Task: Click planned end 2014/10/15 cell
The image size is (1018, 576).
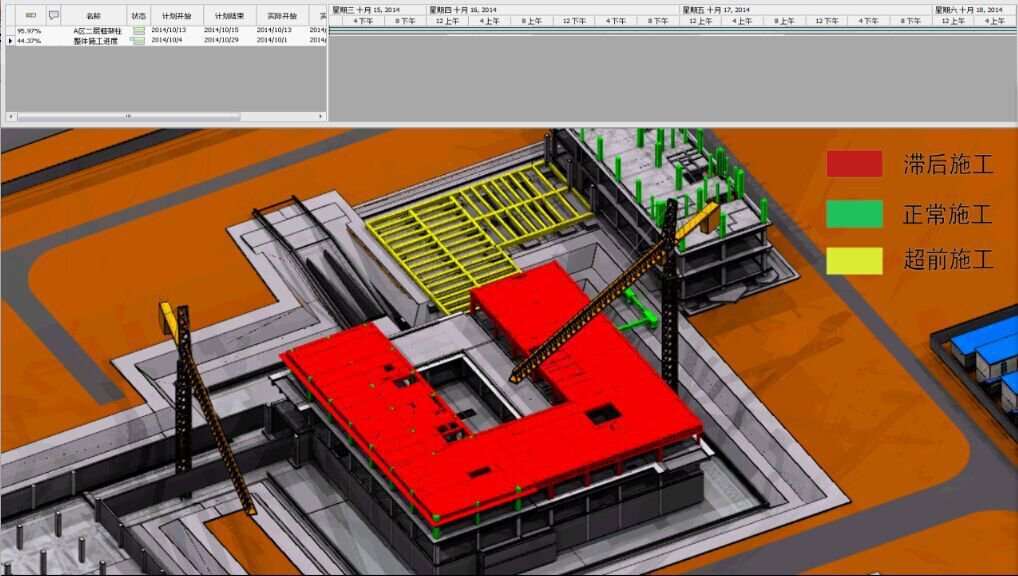Action: pyautogui.click(x=221, y=30)
